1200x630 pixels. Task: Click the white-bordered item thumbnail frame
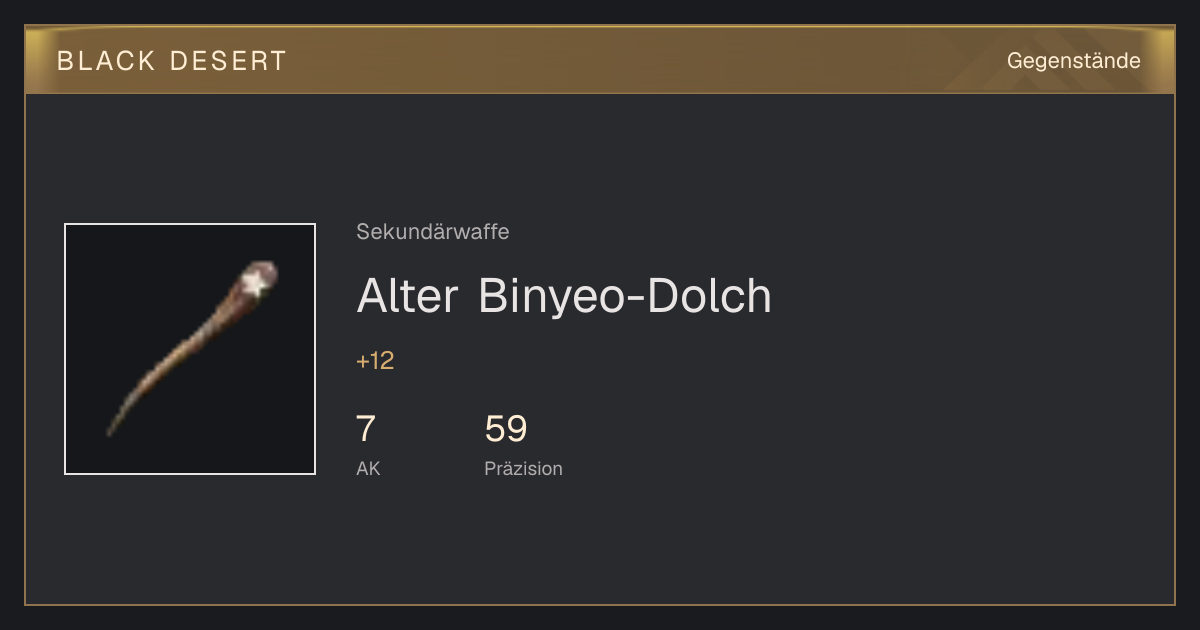coord(190,349)
